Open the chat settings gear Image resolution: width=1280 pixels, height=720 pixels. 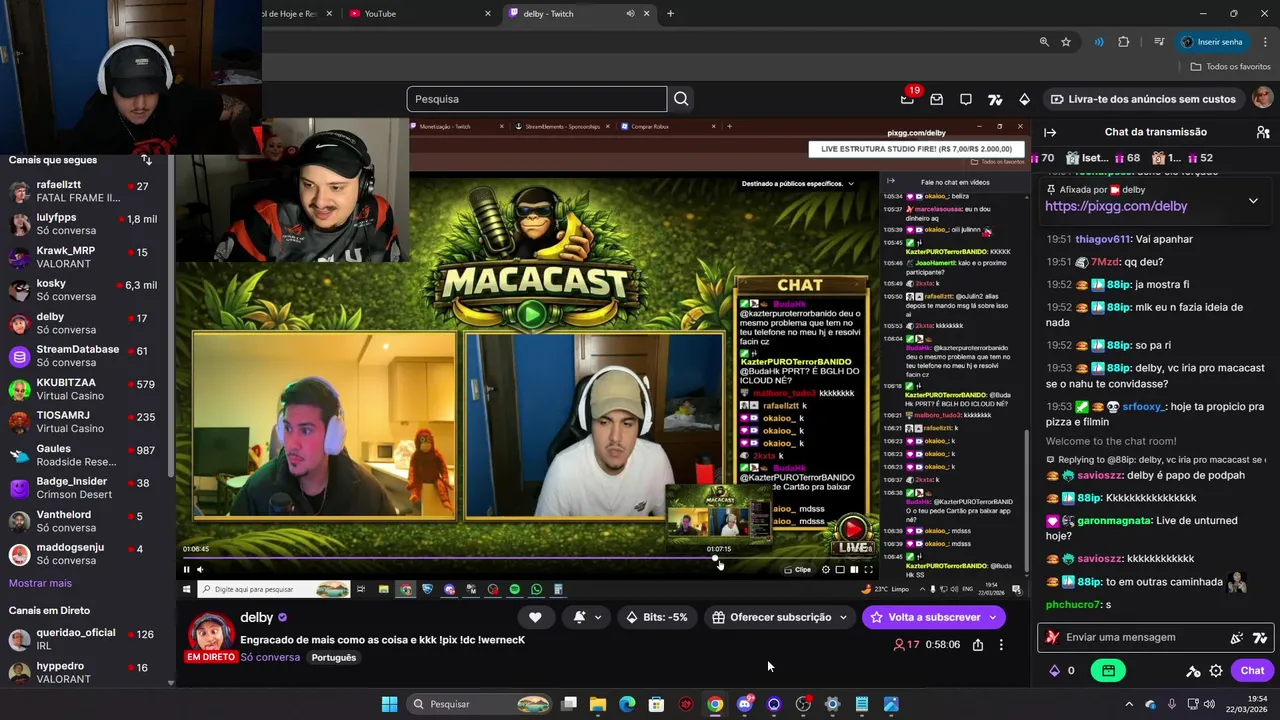click(x=1216, y=671)
